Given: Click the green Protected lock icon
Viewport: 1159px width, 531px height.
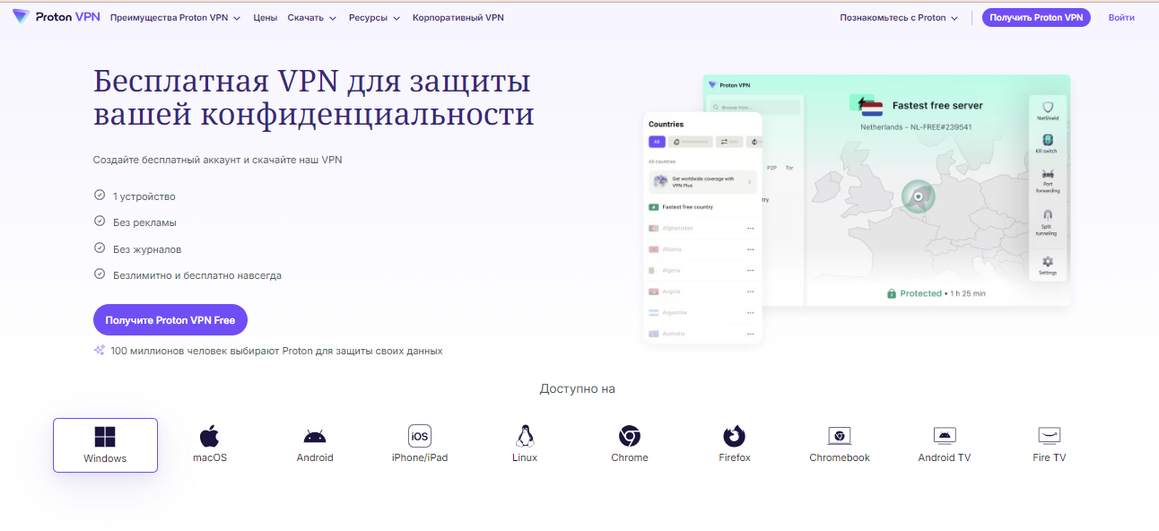Looking at the screenshot, I should (891, 294).
